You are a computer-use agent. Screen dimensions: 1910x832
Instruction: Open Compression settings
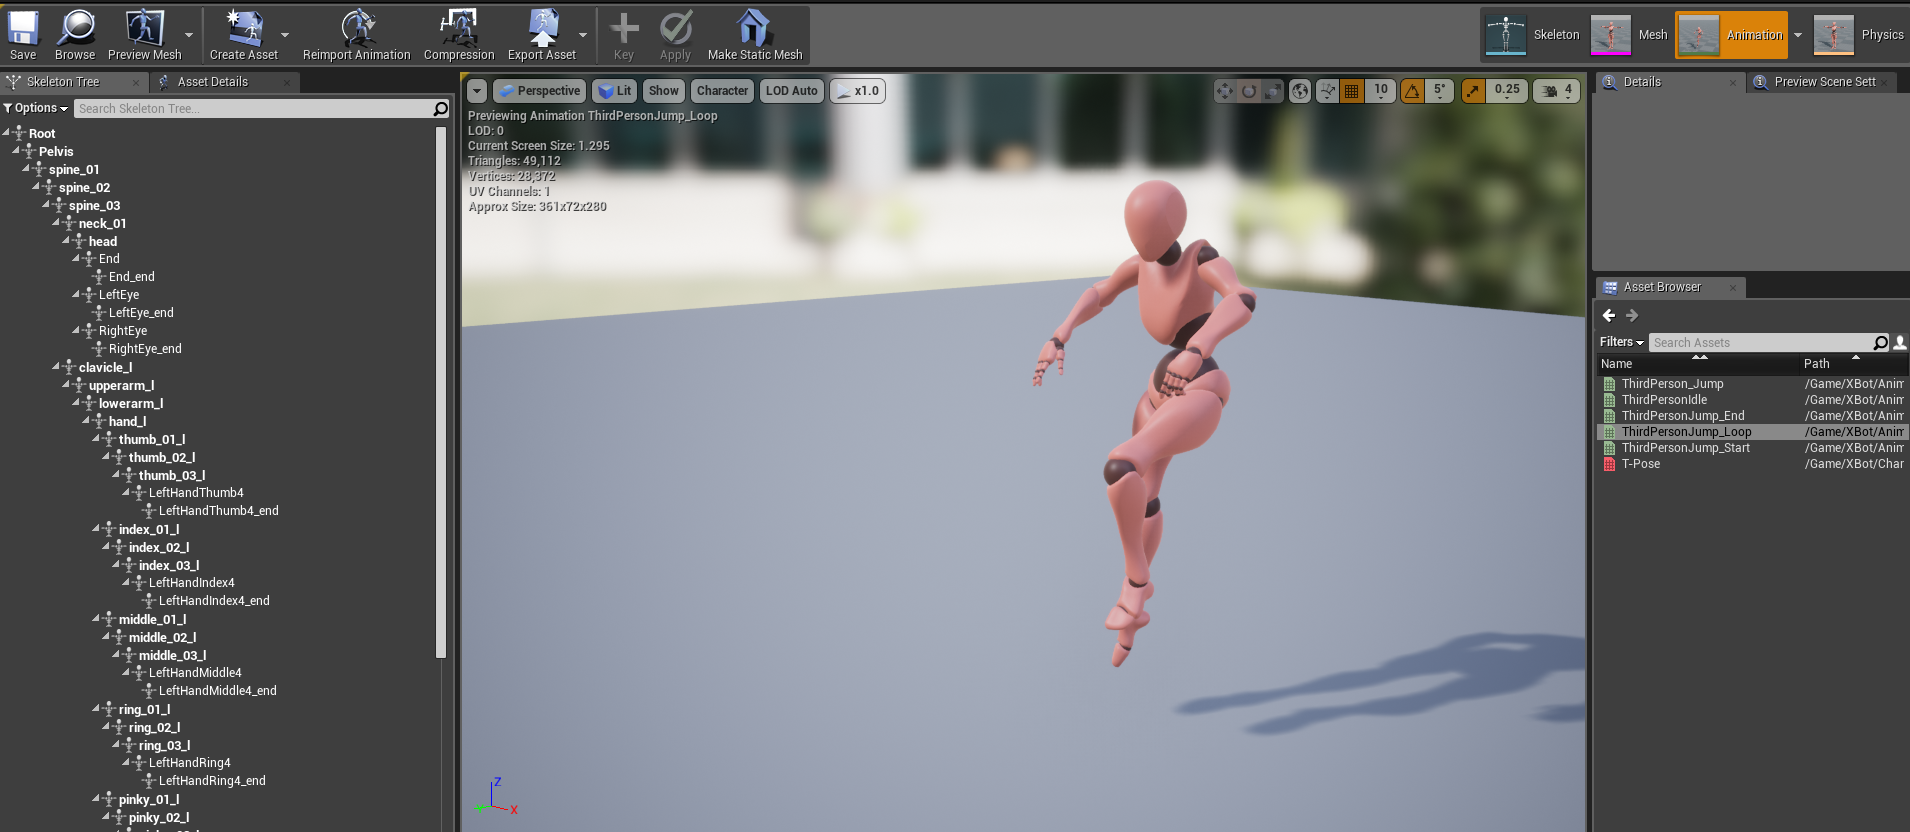click(459, 35)
